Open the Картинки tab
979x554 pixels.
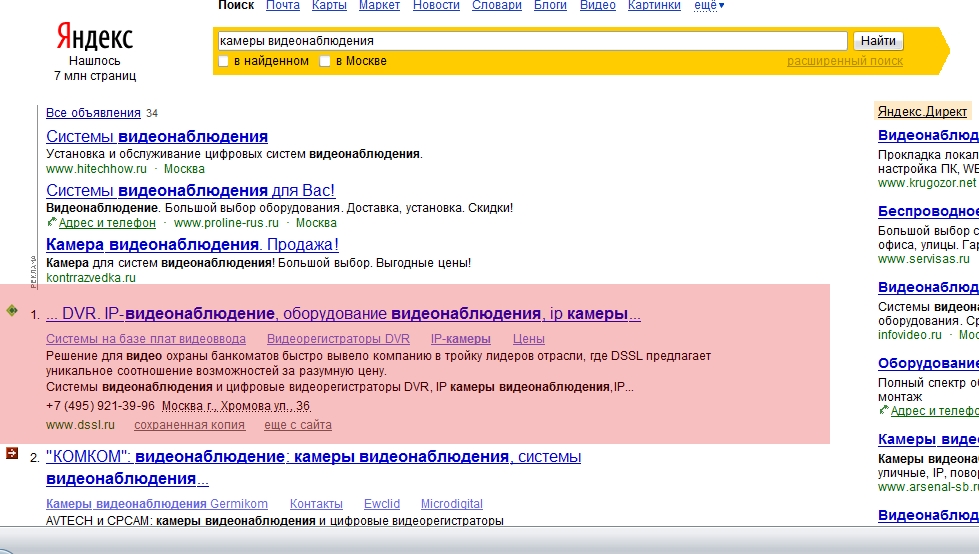(654, 6)
